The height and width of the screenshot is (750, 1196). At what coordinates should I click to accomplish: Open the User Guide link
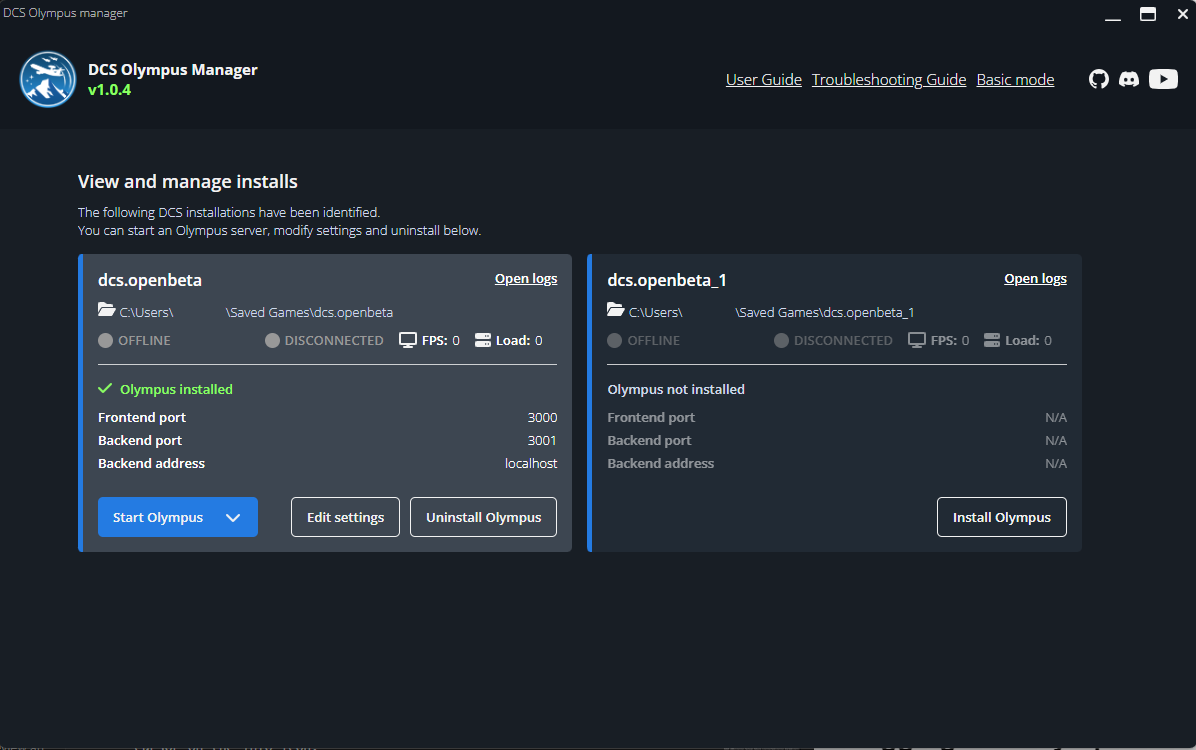point(763,80)
